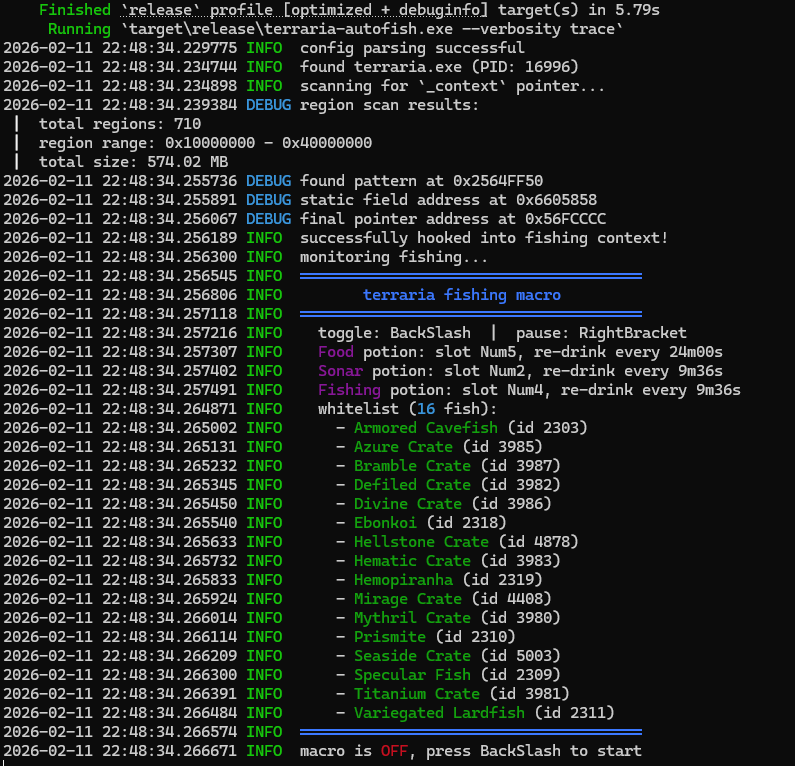Screen dimensions: 795x766
Task: Select 'slot Num4' in Fishing potion line
Action: coord(502,390)
